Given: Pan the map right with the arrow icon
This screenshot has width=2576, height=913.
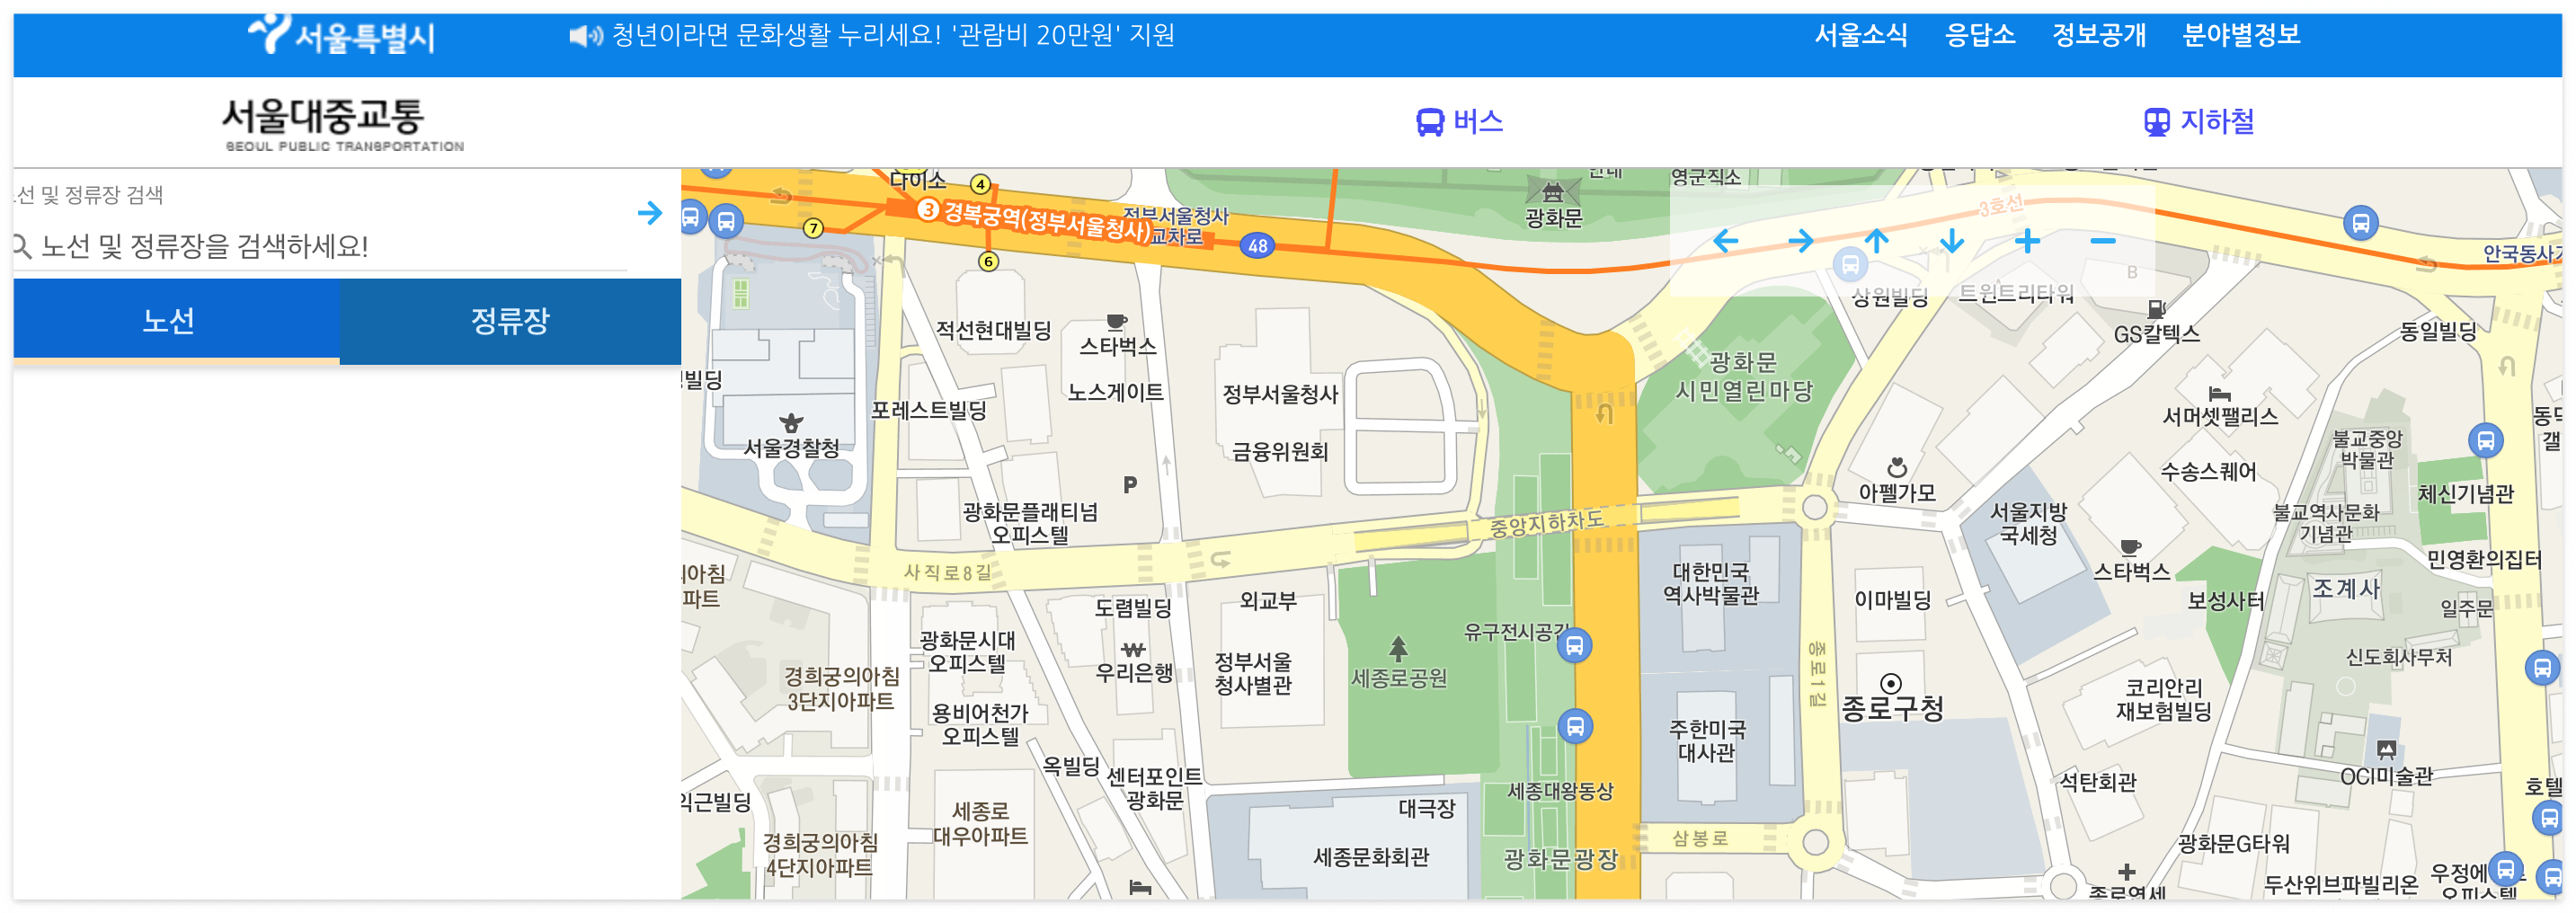Looking at the screenshot, I should pyautogui.click(x=1801, y=242).
